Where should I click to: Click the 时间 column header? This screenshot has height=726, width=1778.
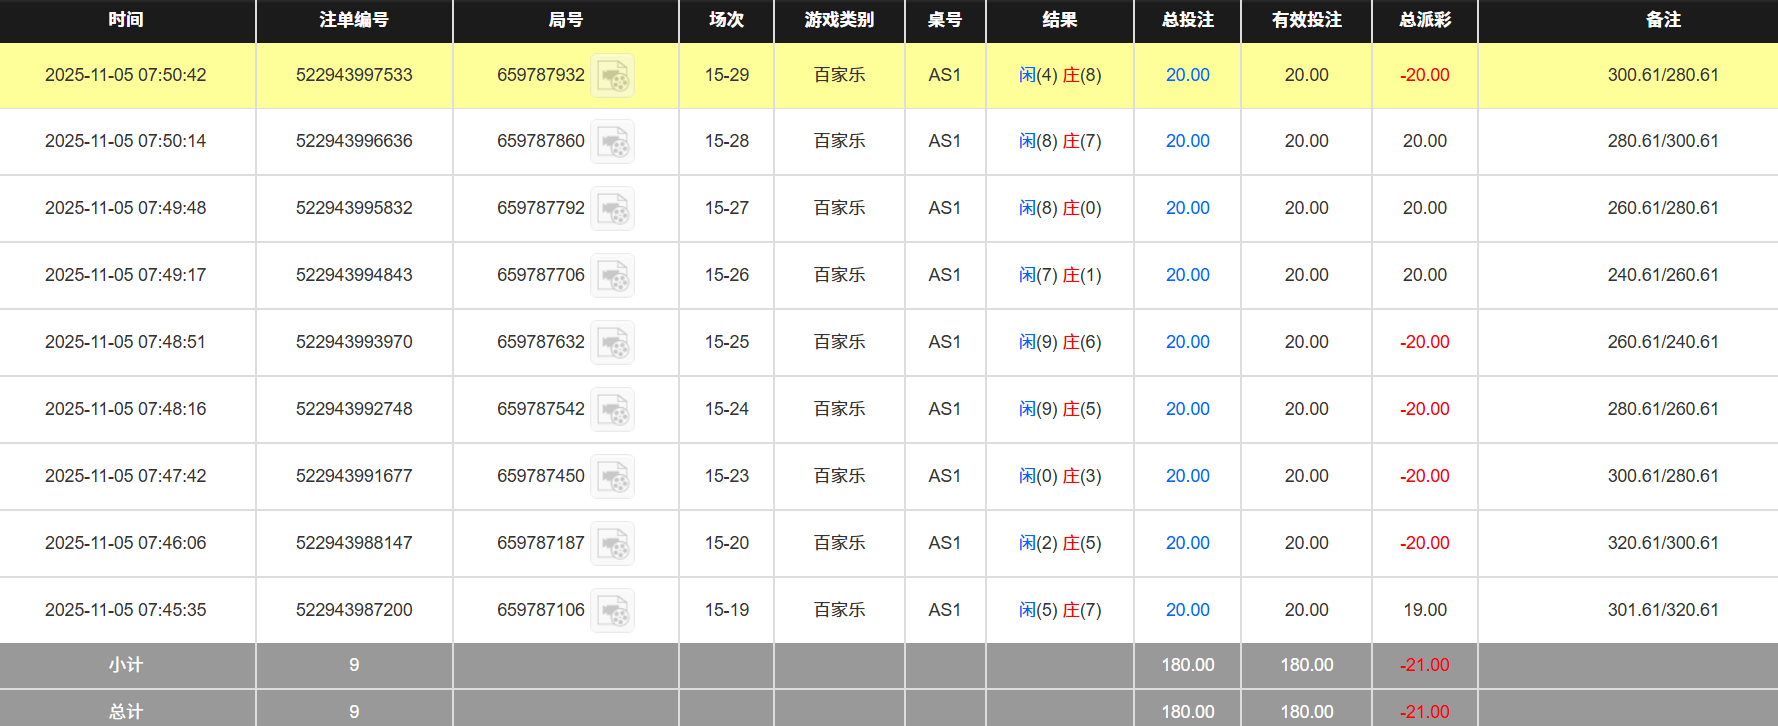click(126, 20)
